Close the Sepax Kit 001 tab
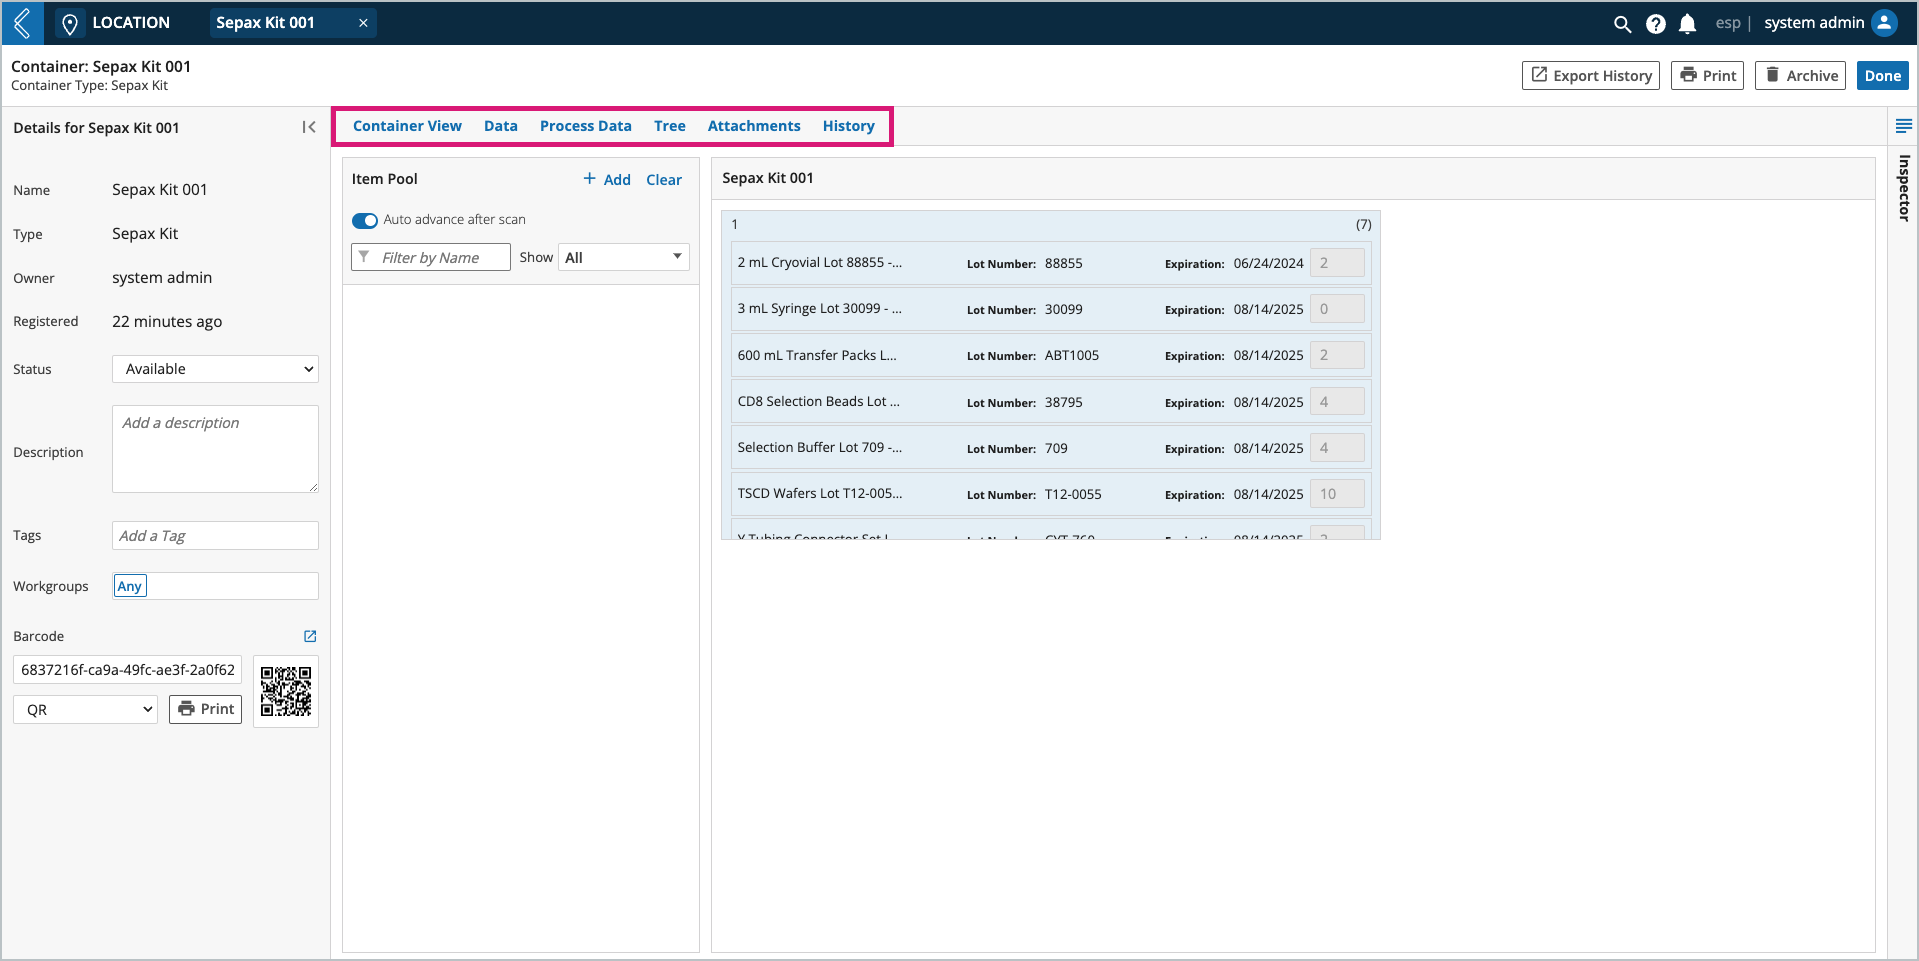Viewport: 1919px width, 961px height. (x=363, y=23)
